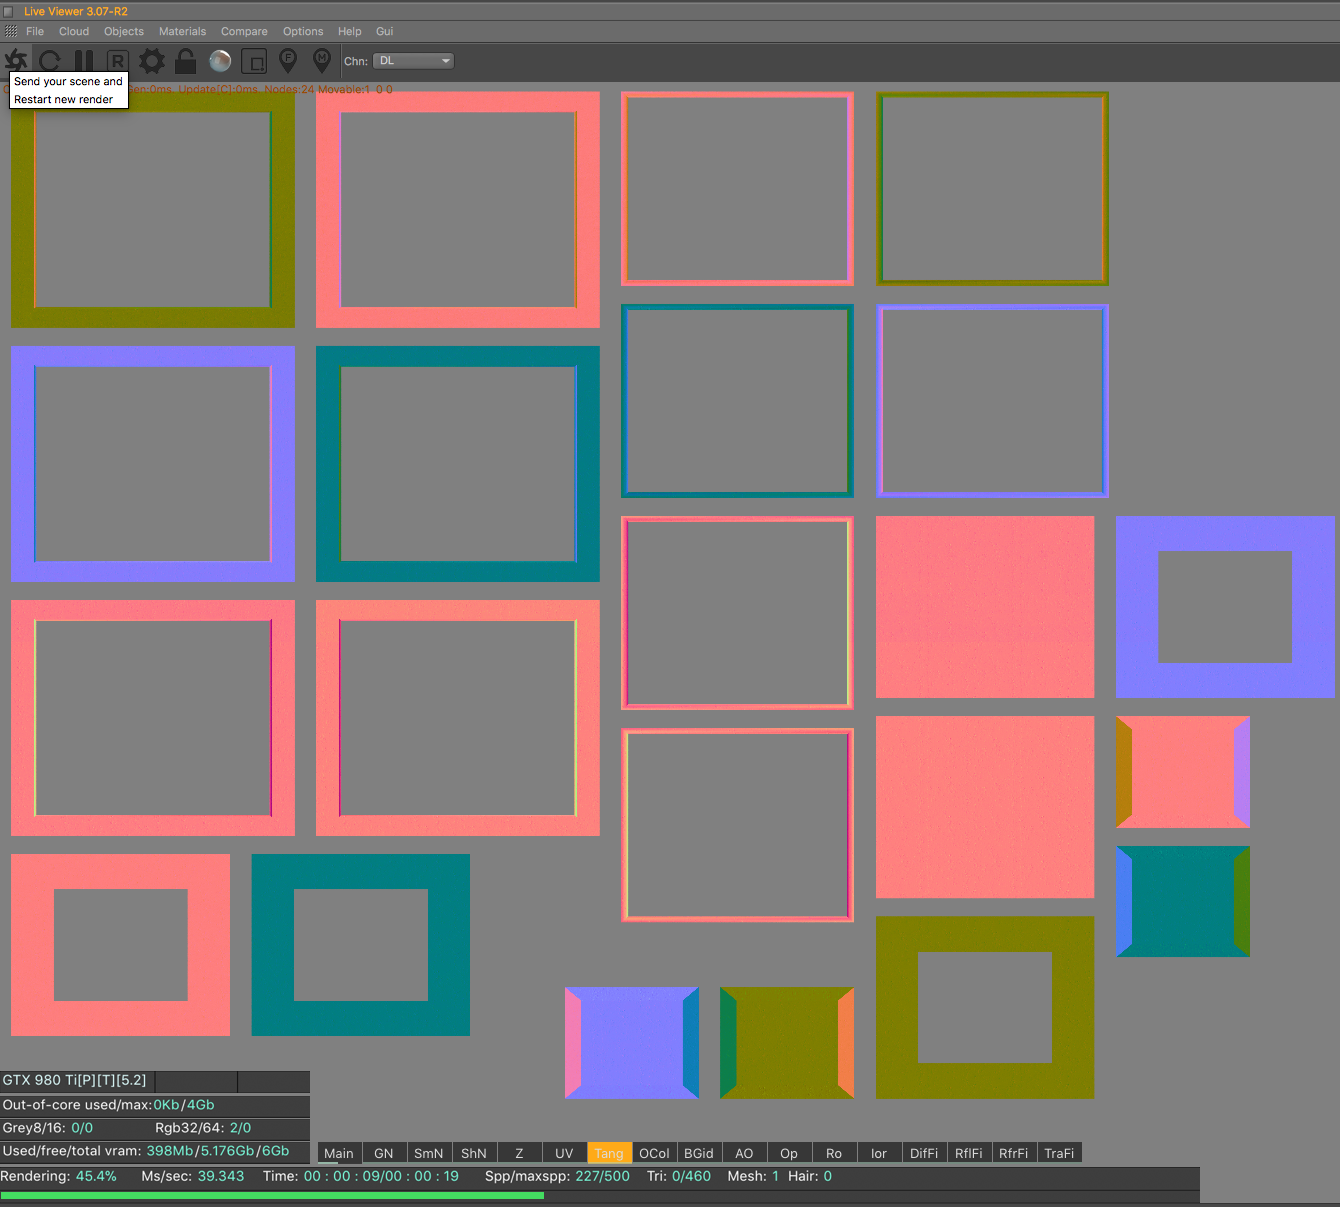Click the Out-of-core used/max value 0Kb/4Gb
1340x1207 pixels.
pyautogui.click(x=184, y=1105)
